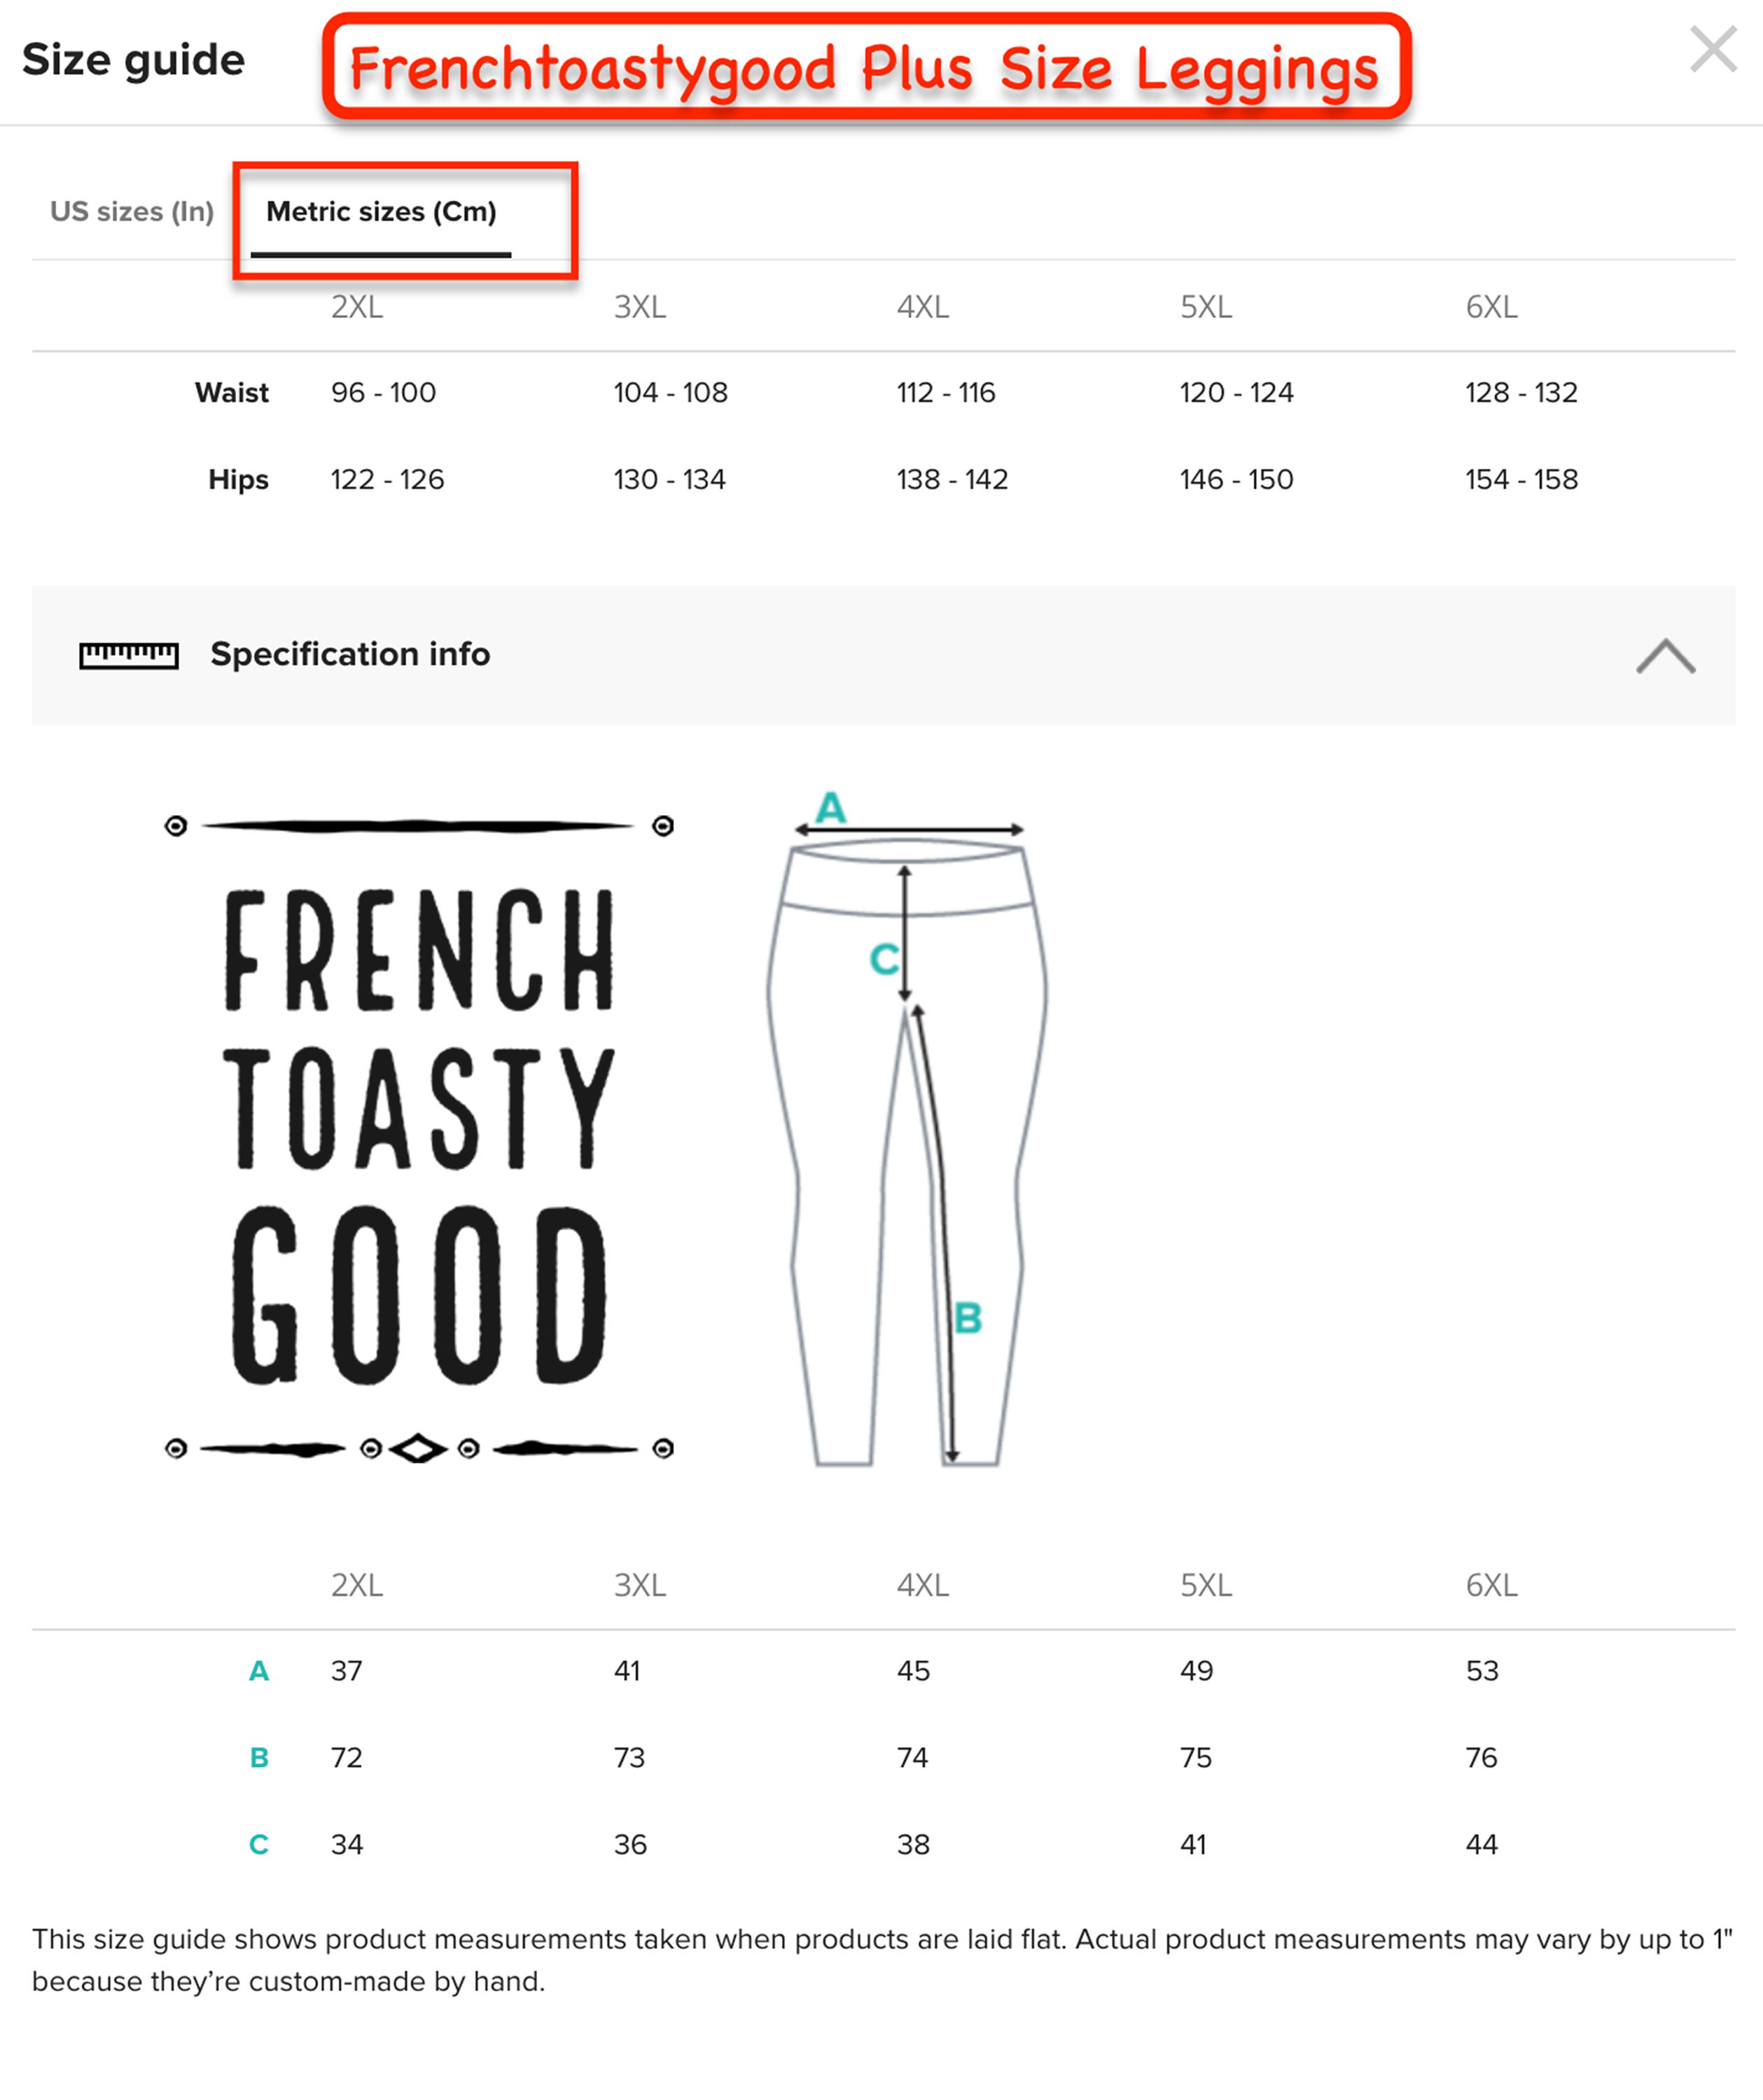Viewport: 1763px width, 2100px height.
Task: Click the teal A row label in specification table
Action: tap(259, 1671)
